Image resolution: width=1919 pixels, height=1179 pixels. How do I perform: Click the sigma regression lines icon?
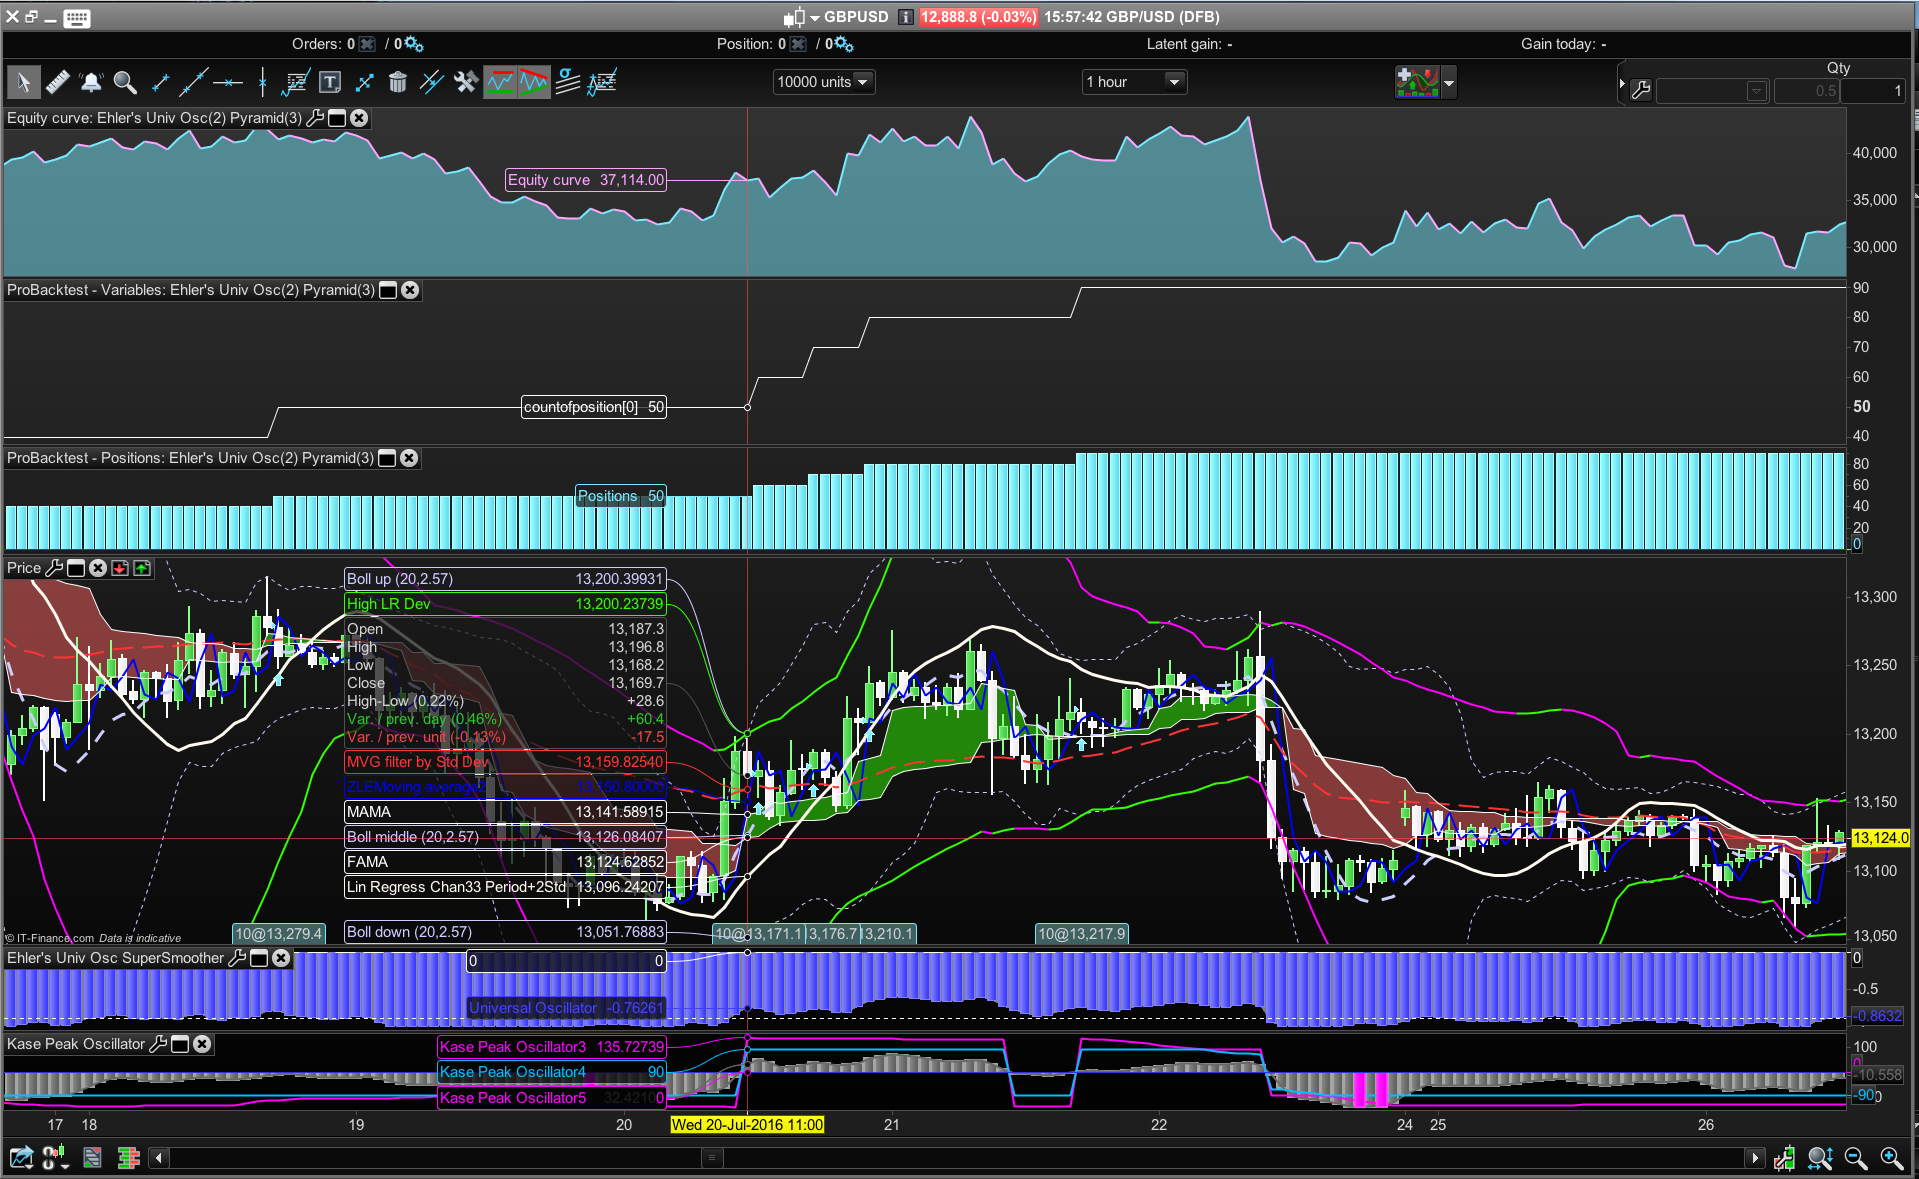(568, 82)
